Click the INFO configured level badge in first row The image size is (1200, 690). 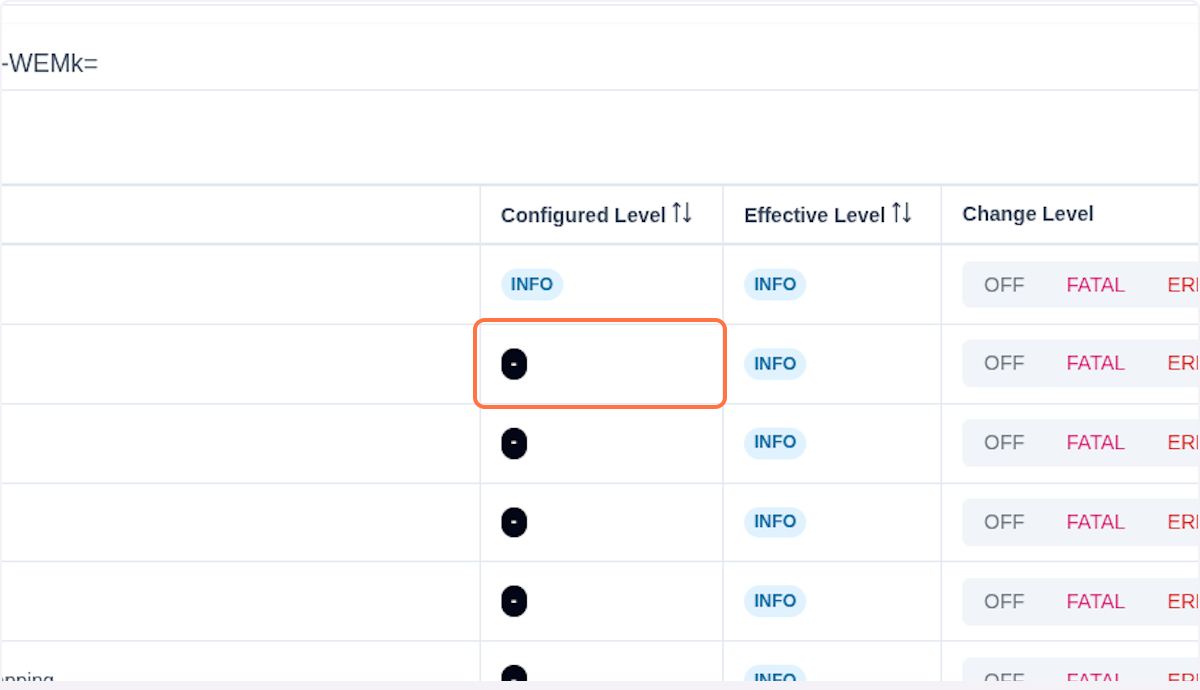[532, 285]
